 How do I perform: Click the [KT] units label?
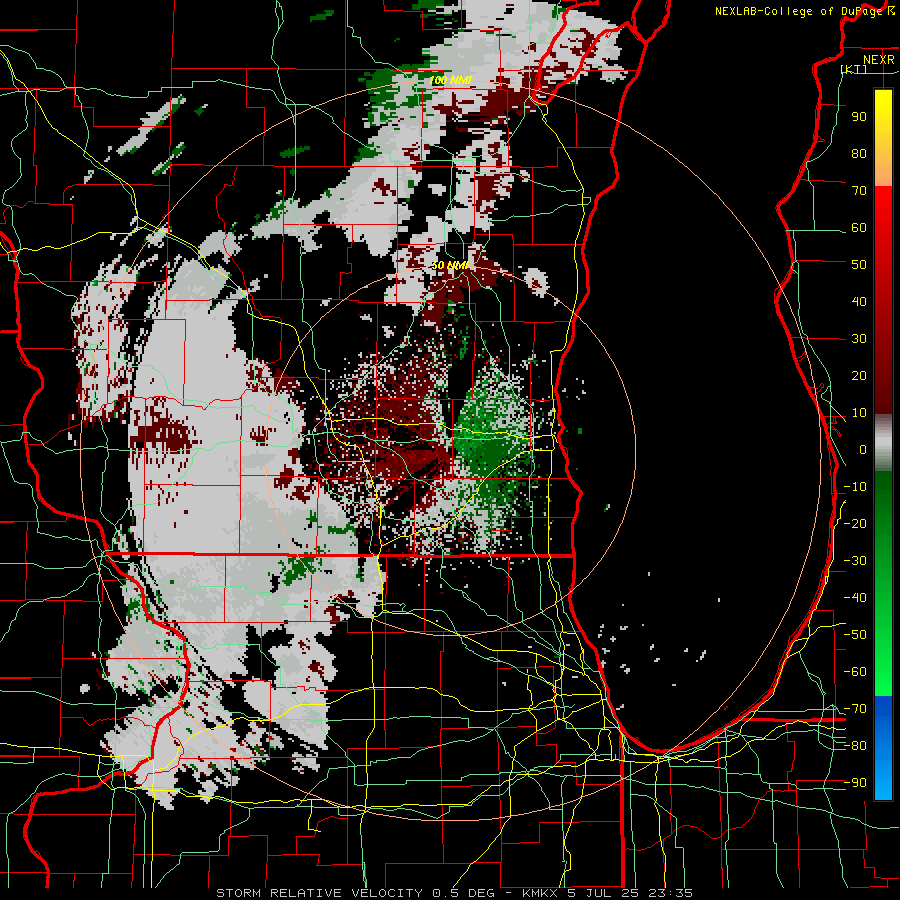click(854, 69)
